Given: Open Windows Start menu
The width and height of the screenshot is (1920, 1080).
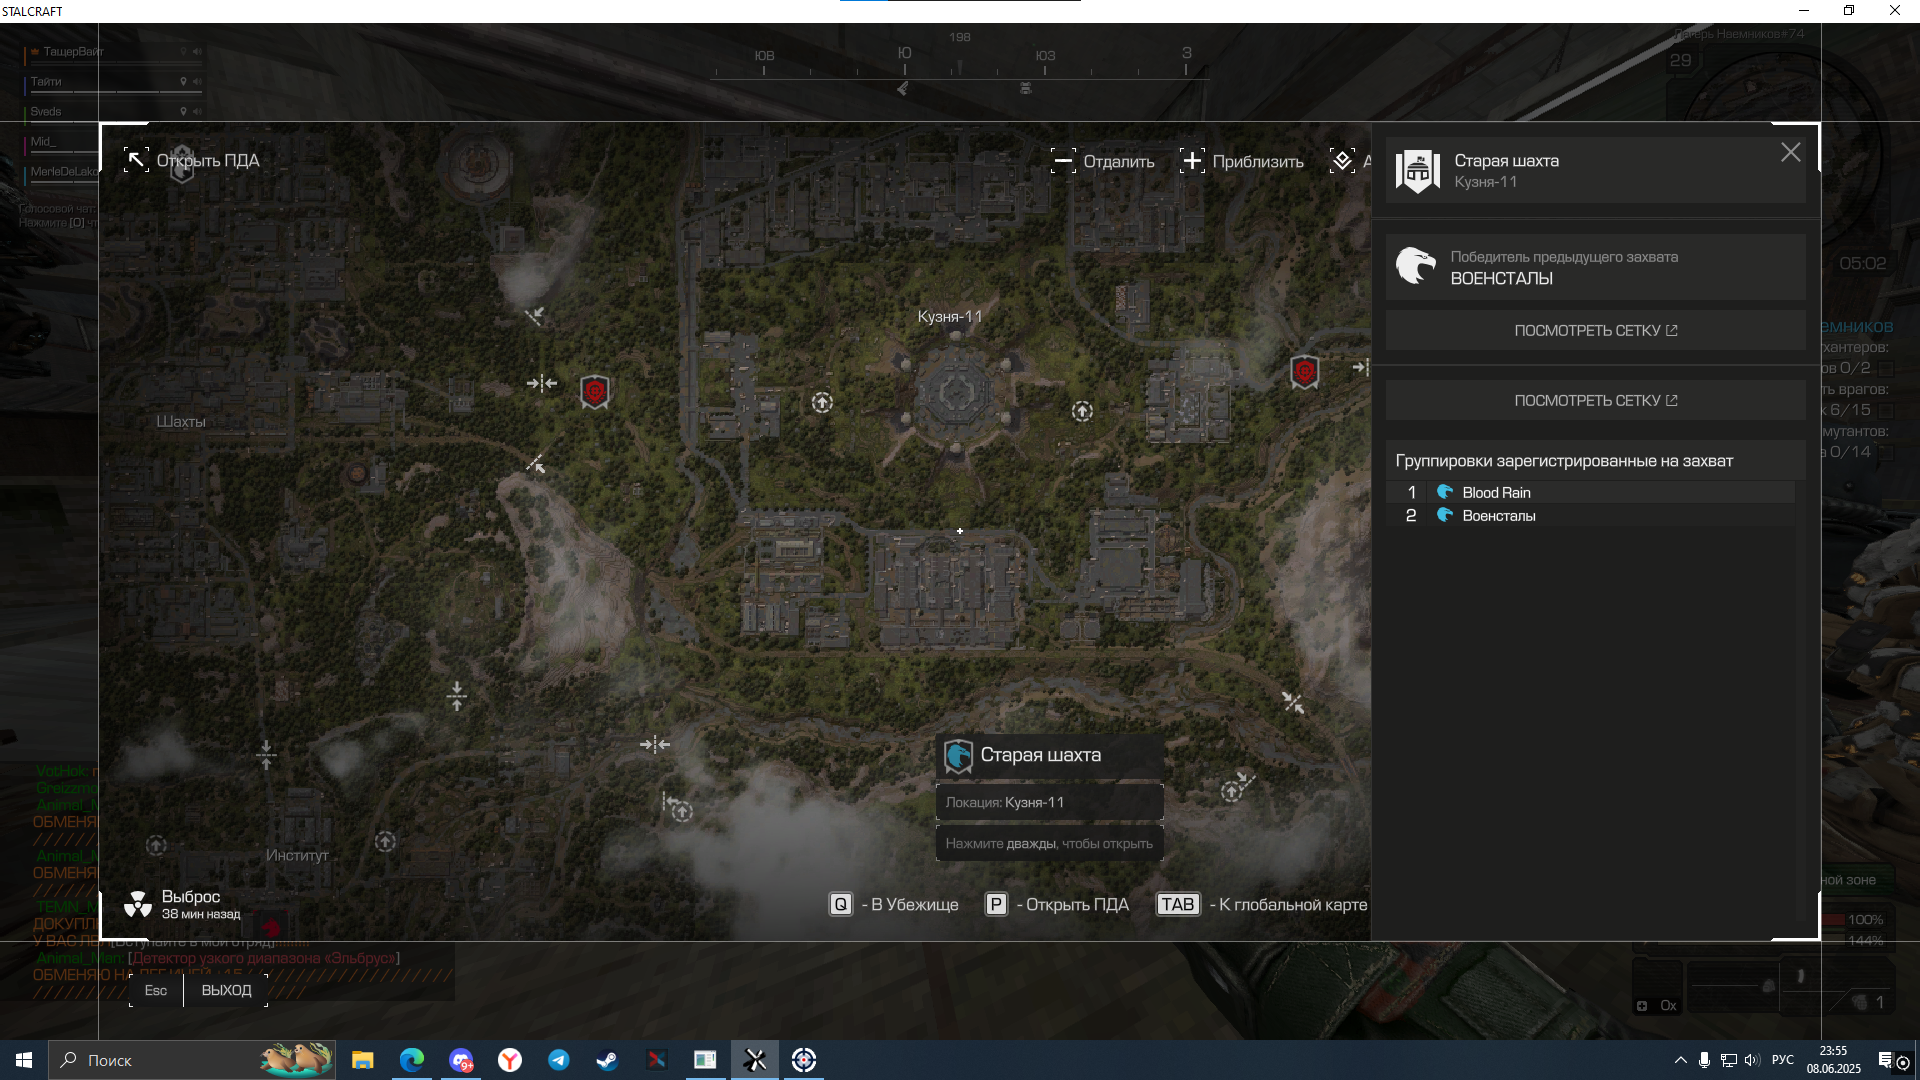Looking at the screenshot, I should coord(24,1060).
